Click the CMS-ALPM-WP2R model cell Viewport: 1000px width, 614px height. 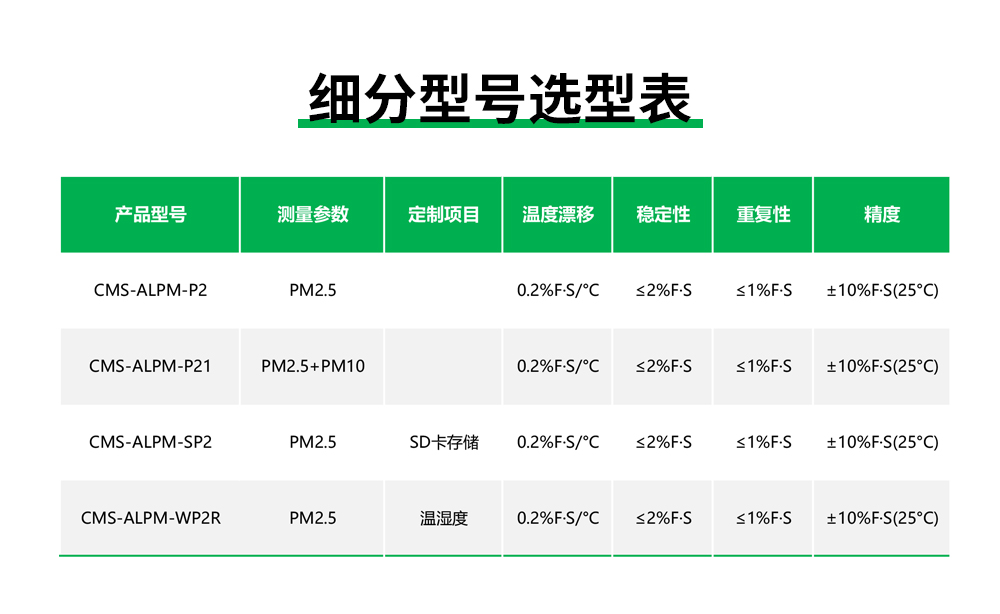coord(151,518)
